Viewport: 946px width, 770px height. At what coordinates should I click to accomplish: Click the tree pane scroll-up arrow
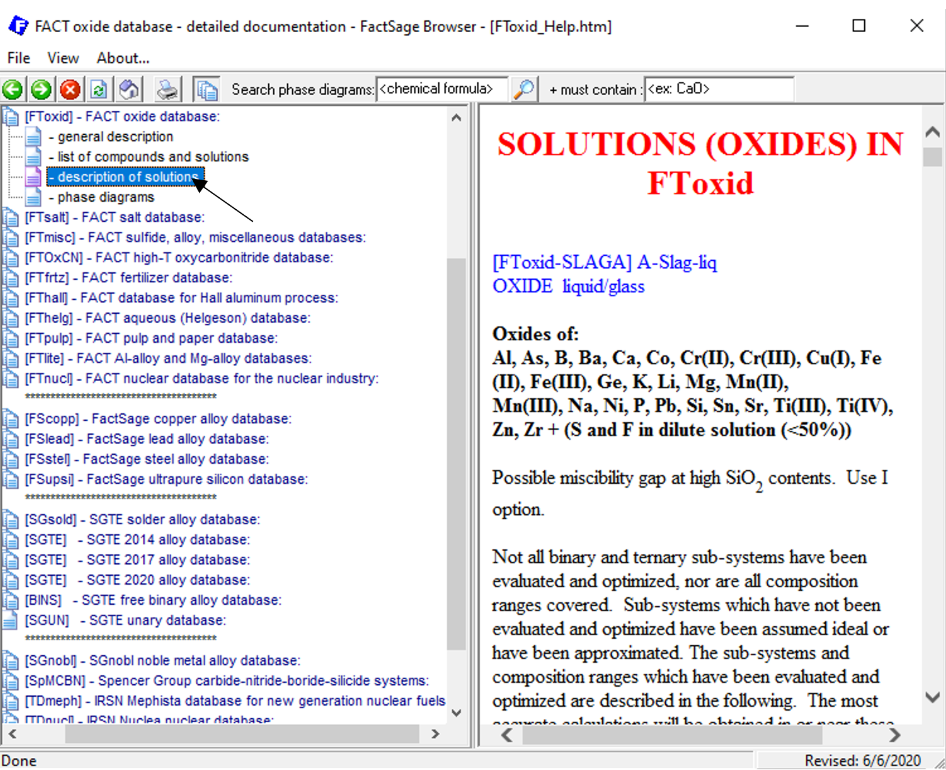(x=457, y=118)
